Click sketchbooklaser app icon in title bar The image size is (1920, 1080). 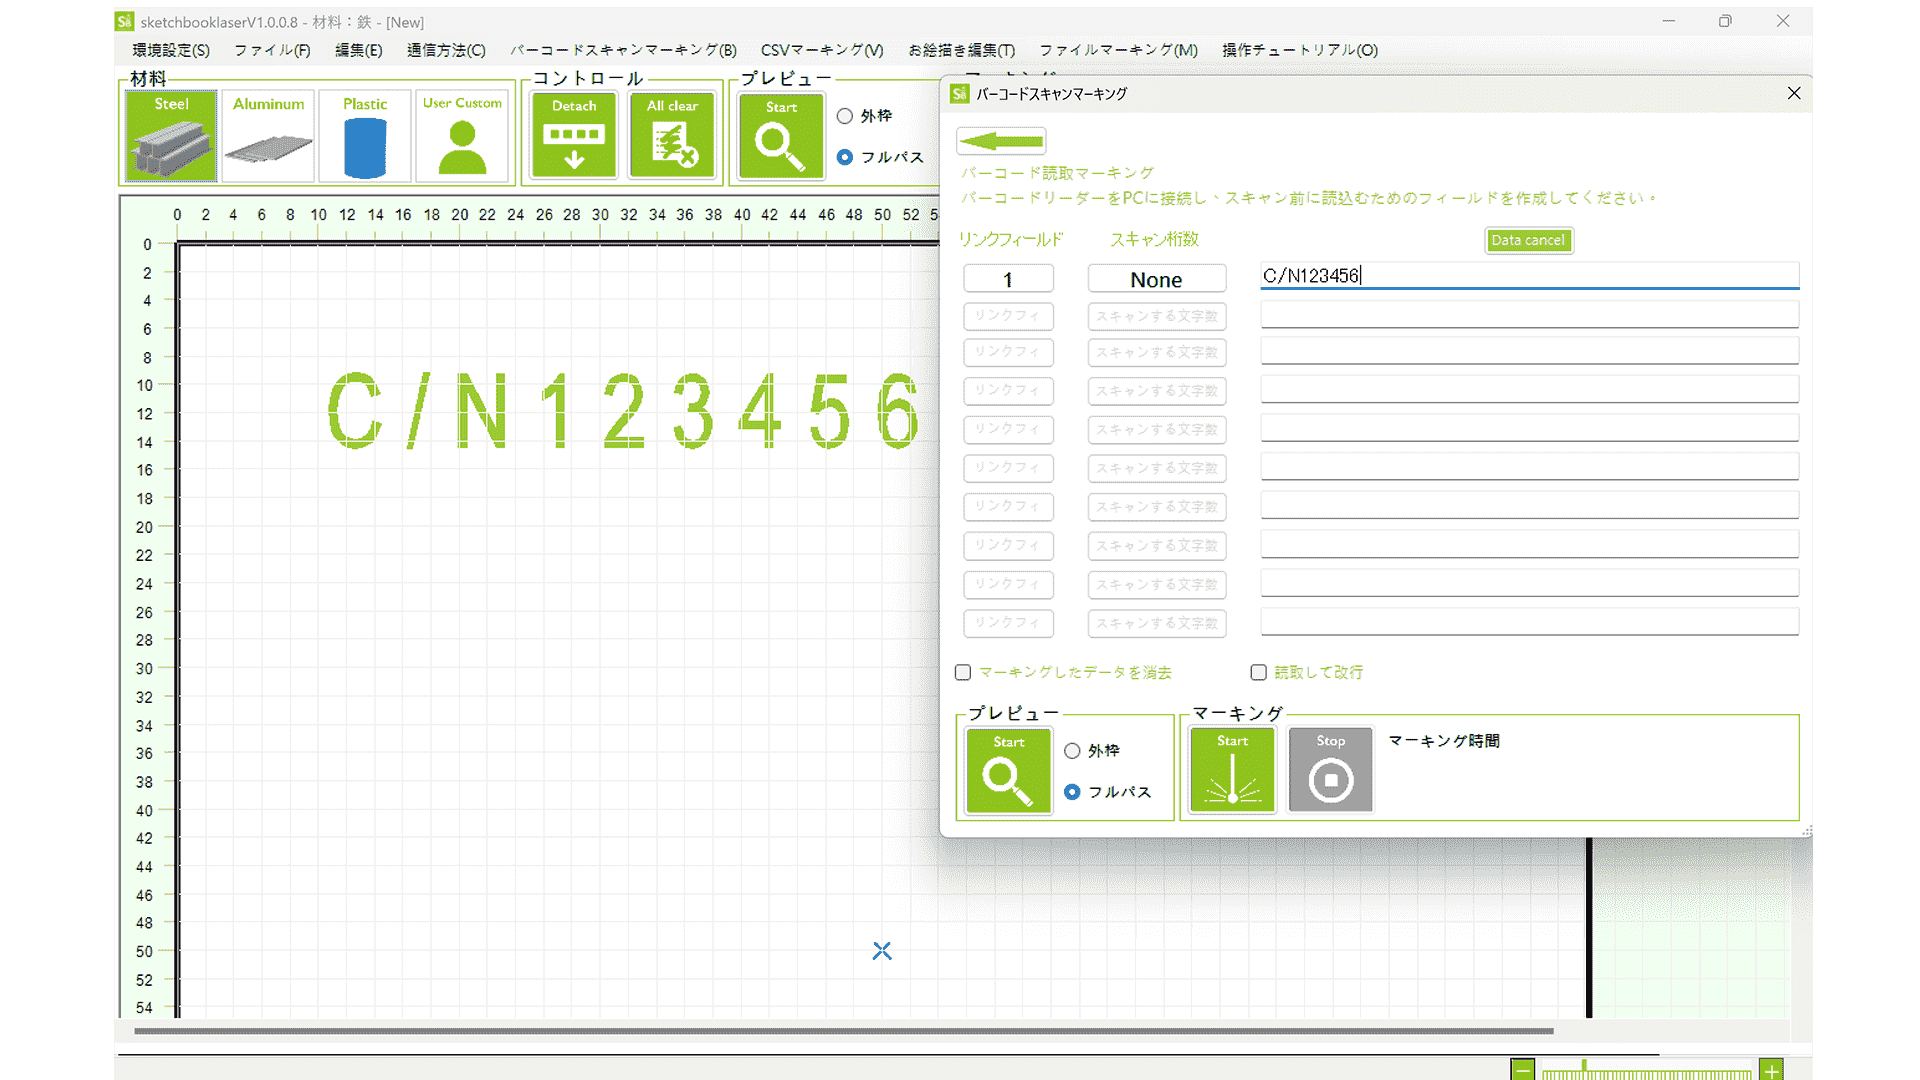tap(124, 21)
